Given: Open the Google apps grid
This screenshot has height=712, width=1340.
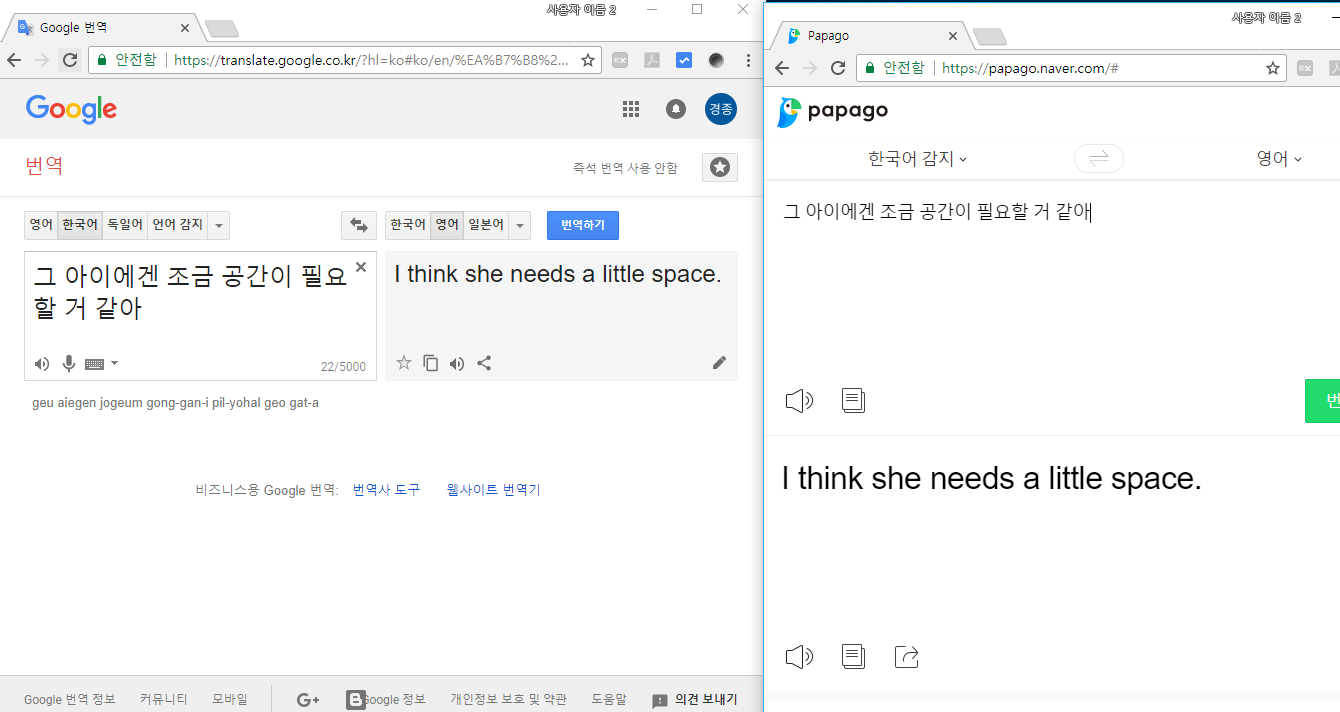Looking at the screenshot, I should click(631, 109).
